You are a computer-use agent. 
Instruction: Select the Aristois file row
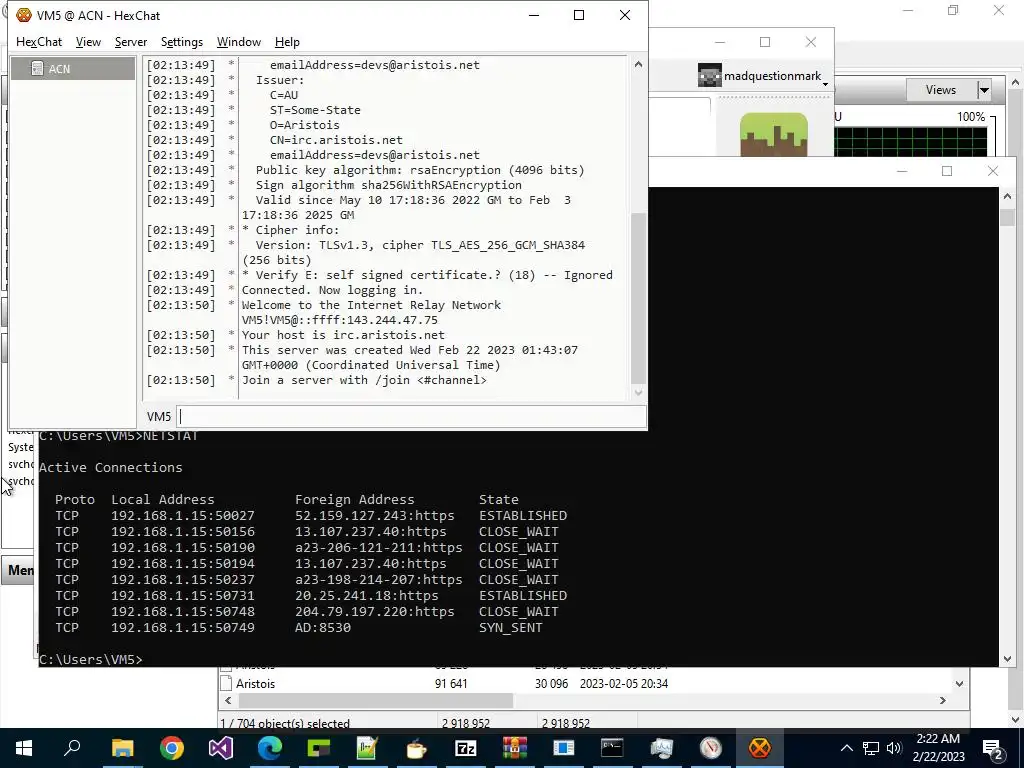pos(584,684)
